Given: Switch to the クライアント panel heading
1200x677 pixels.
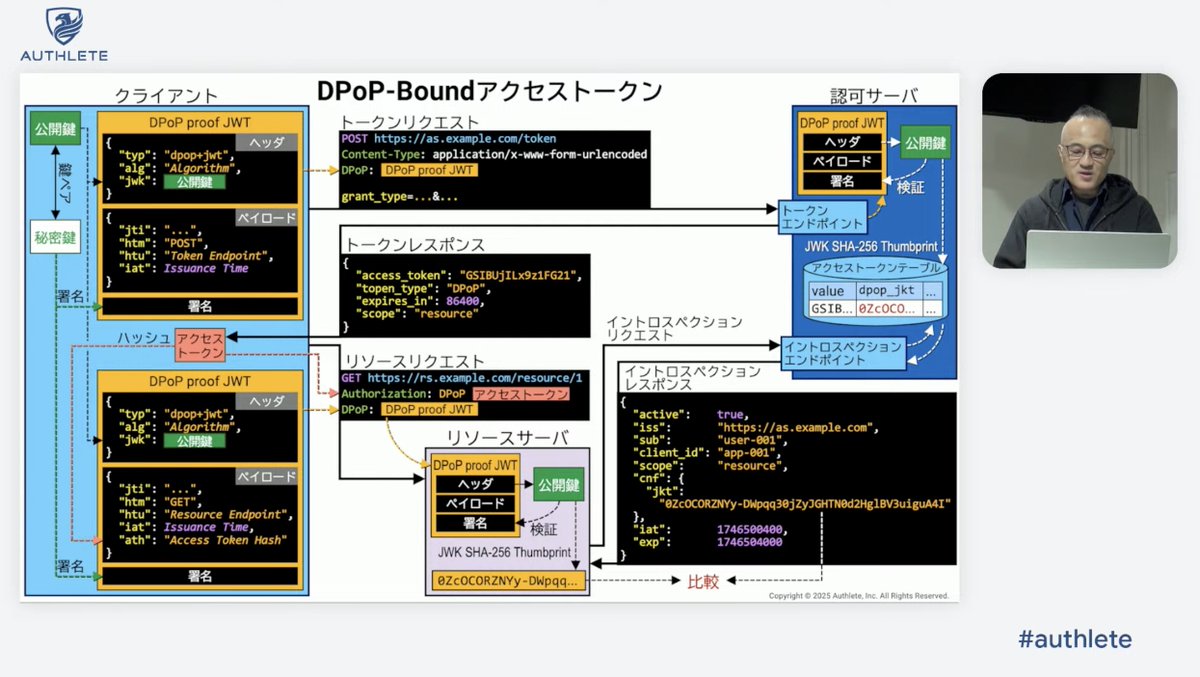Looking at the screenshot, I should click(165, 96).
